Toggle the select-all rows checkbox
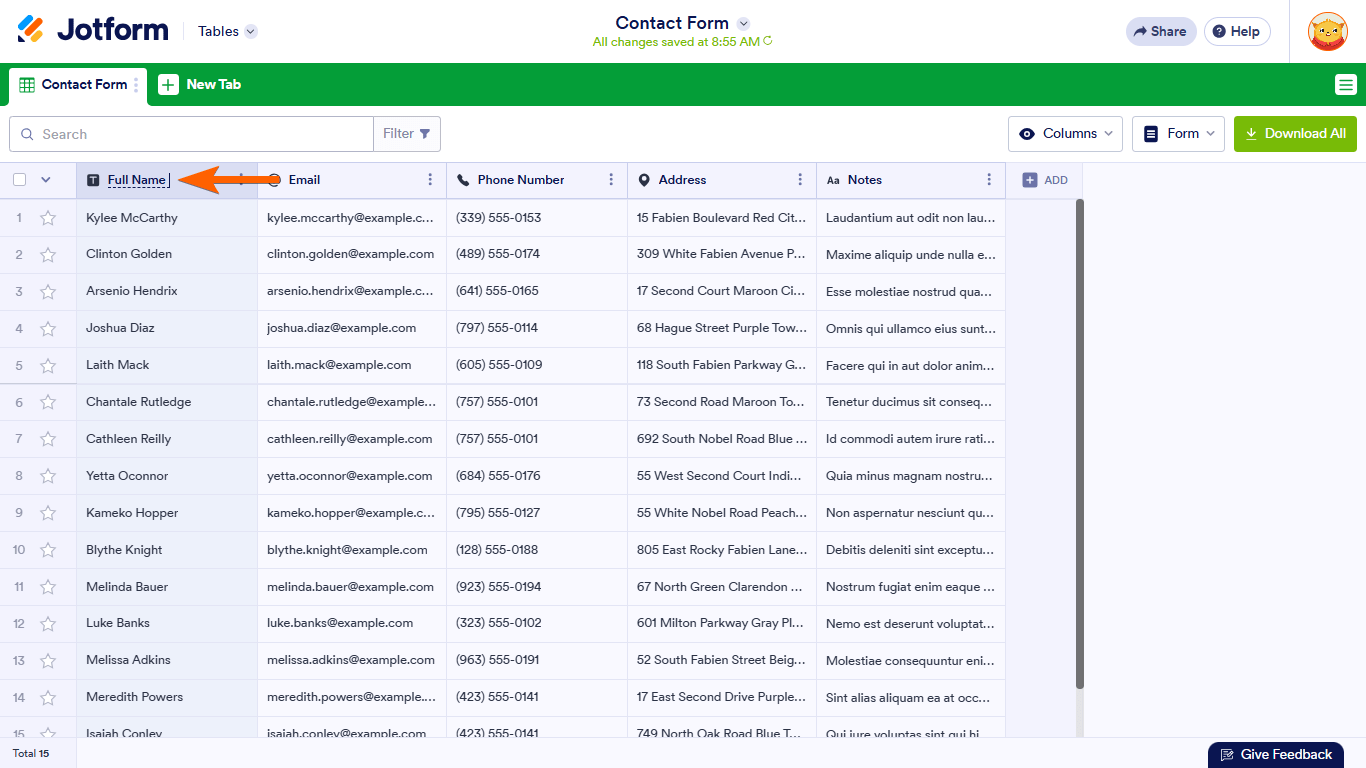This screenshot has height=768, width=1366. pos(20,180)
